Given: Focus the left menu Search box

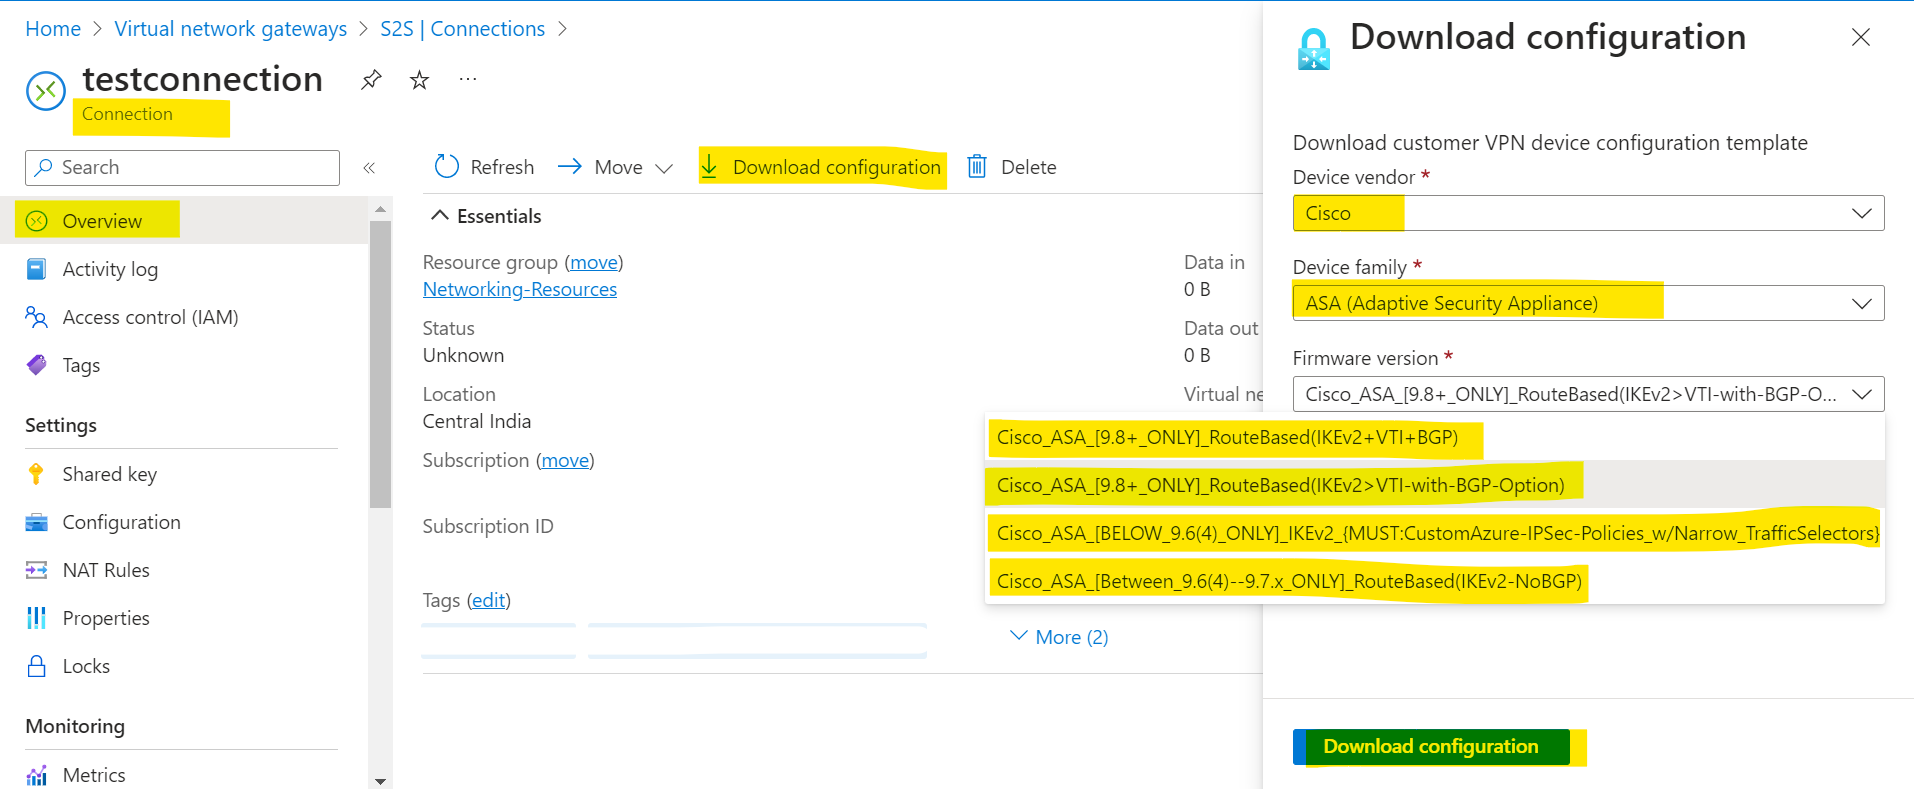Looking at the screenshot, I should point(182,168).
